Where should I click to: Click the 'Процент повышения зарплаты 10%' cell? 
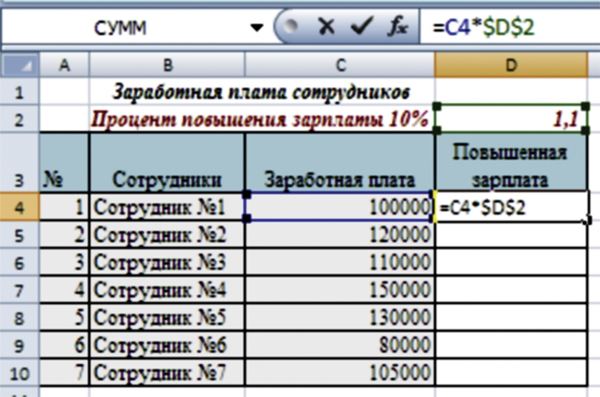262,119
